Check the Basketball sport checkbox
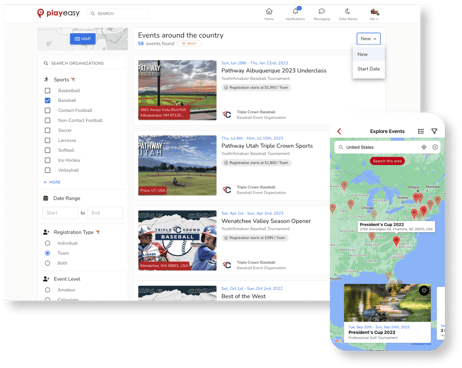 (x=48, y=90)
